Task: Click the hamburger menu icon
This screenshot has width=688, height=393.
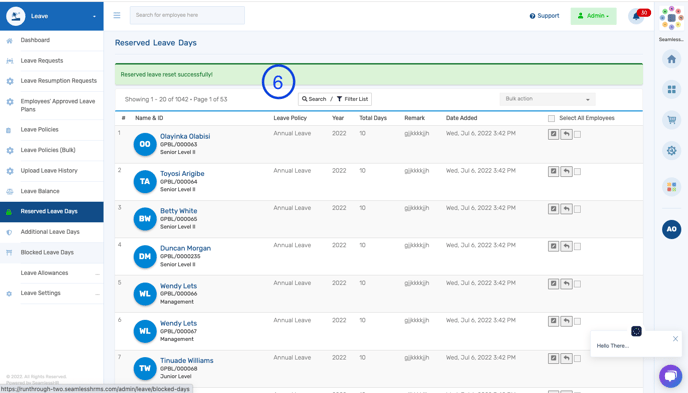Action: [117, 15]
